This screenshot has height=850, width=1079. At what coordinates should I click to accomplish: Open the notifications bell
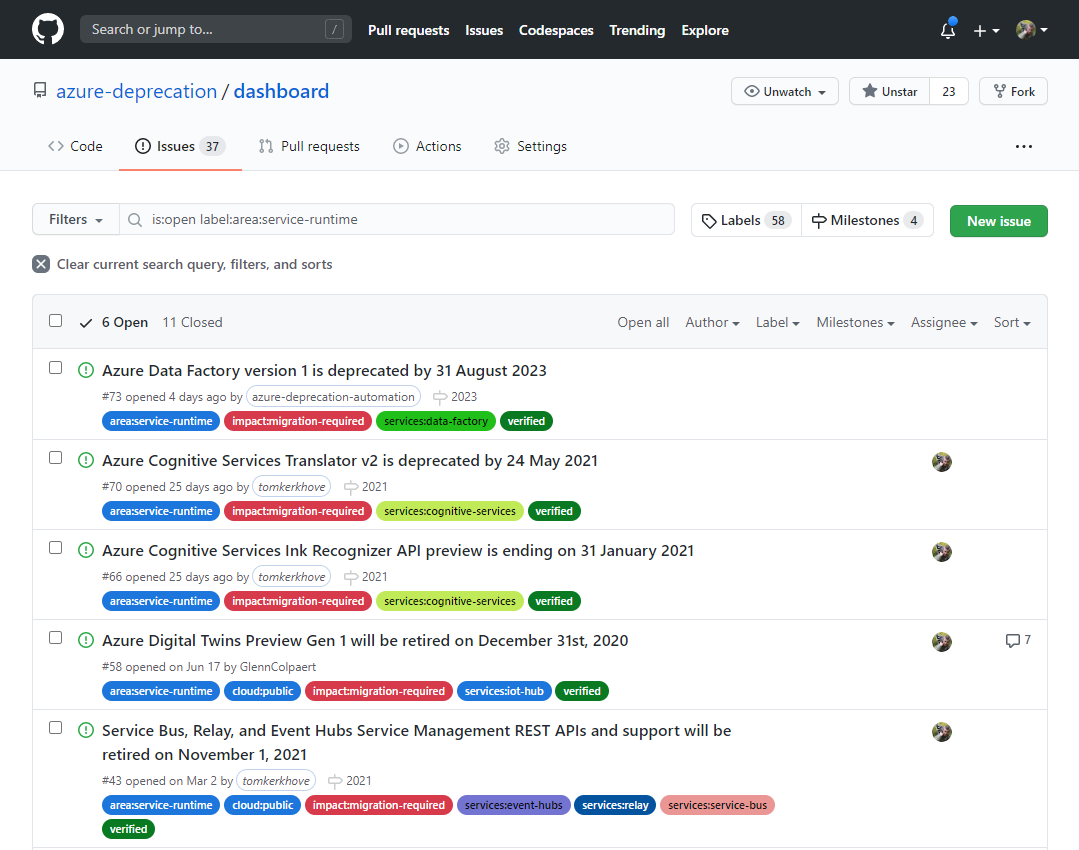point(948,30)
